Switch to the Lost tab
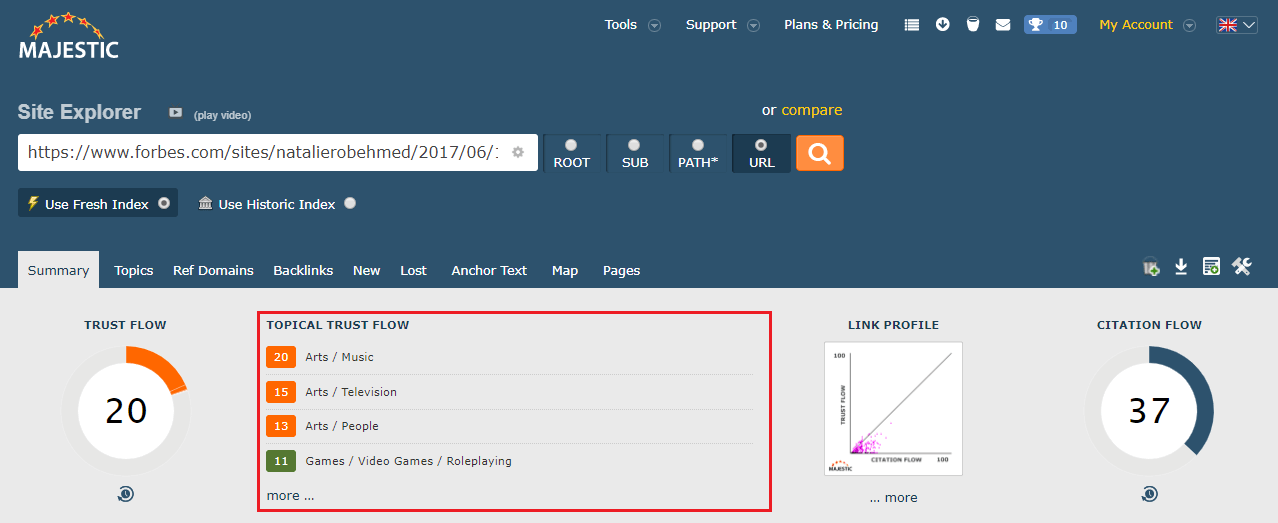This screenshot has height=523, width=1278. (x=413, y=270)
